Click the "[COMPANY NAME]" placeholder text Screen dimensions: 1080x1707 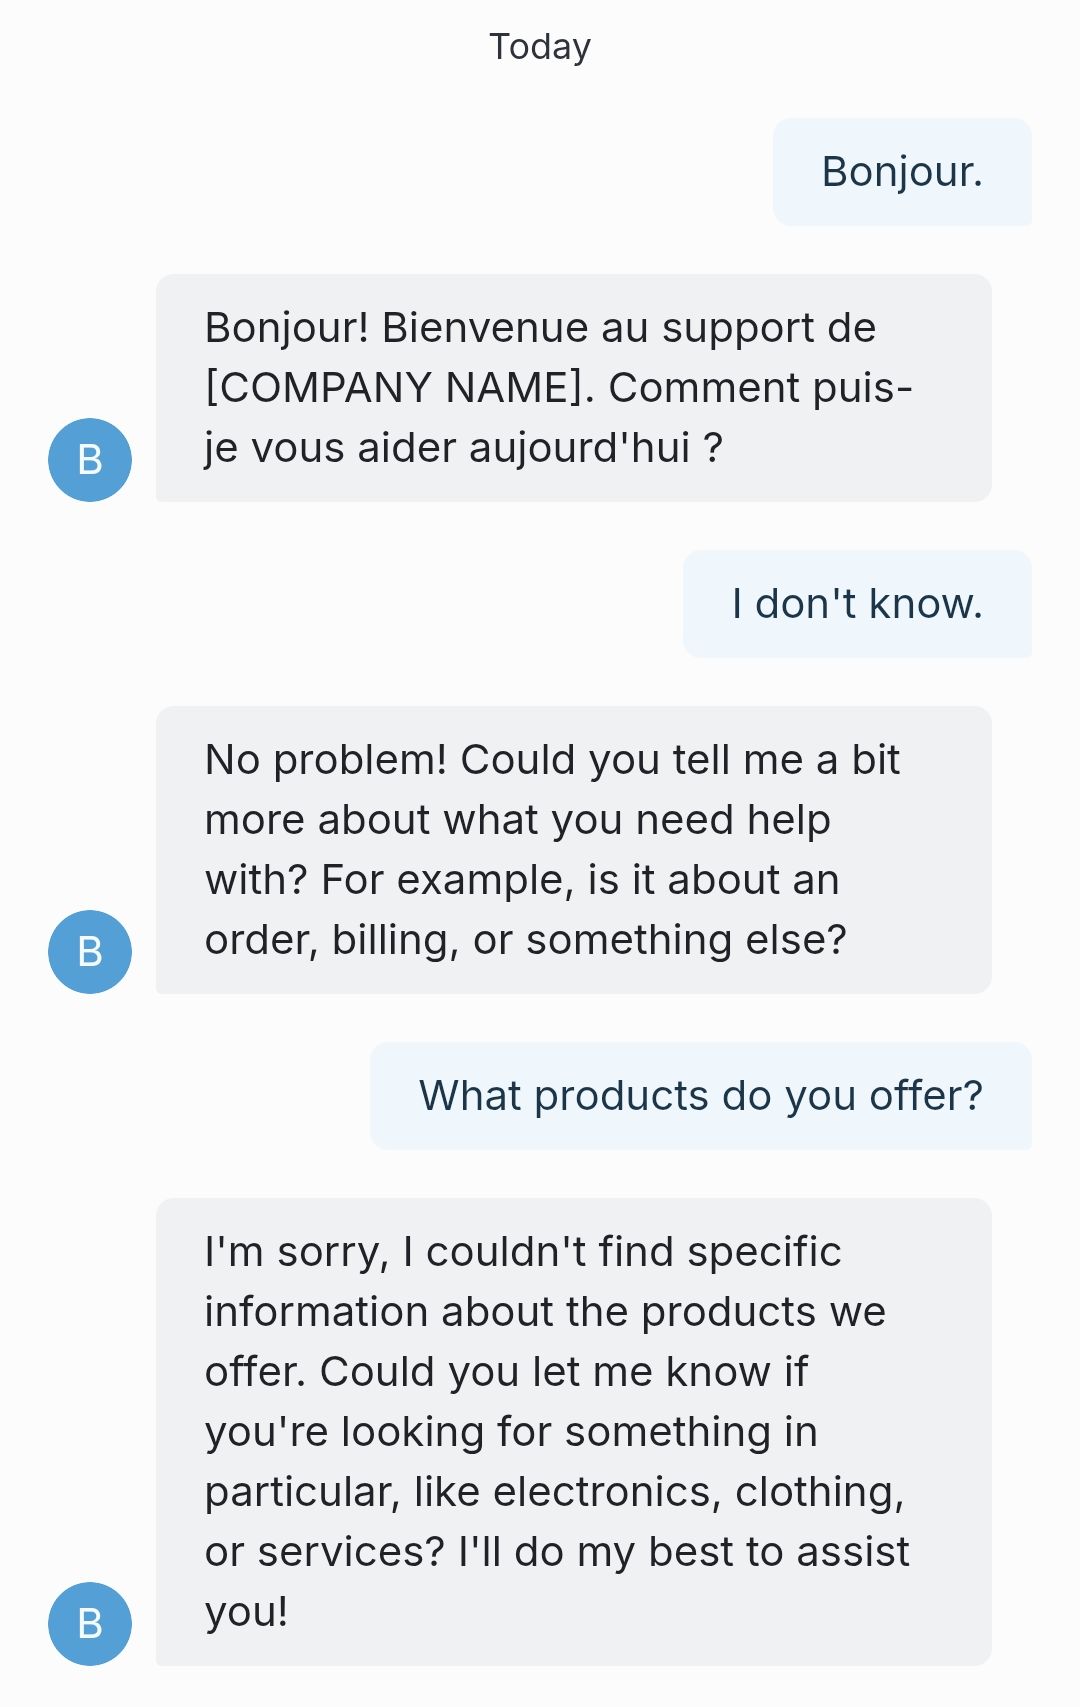tap(400, 388)
